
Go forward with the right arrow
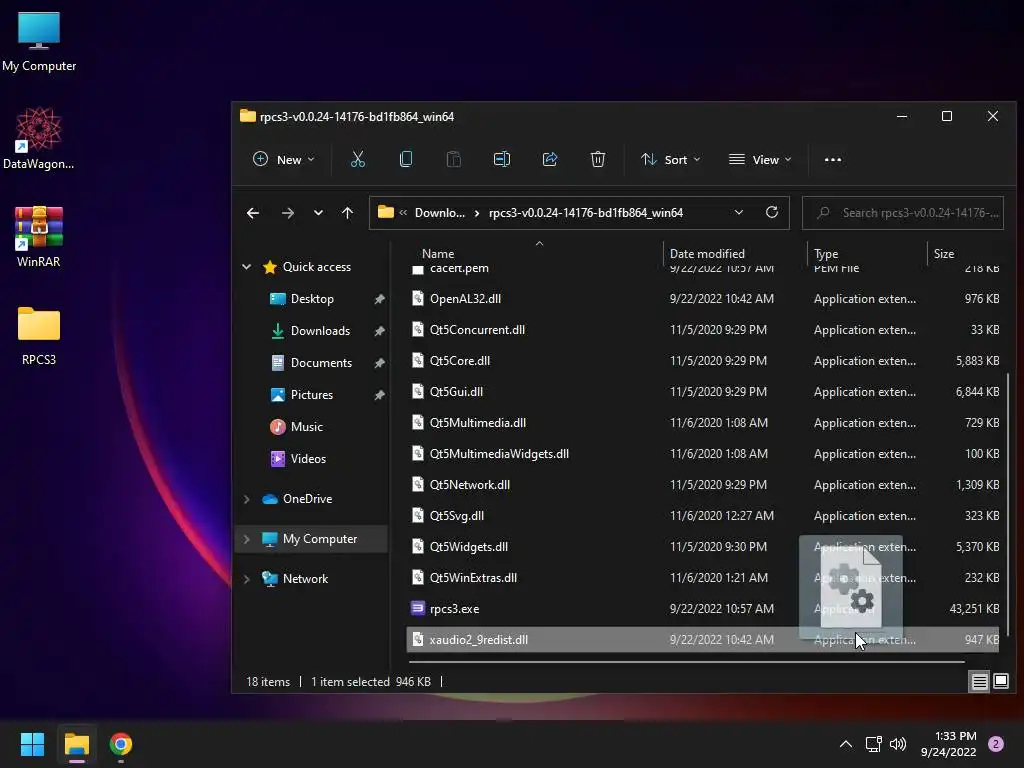point(287,213)
